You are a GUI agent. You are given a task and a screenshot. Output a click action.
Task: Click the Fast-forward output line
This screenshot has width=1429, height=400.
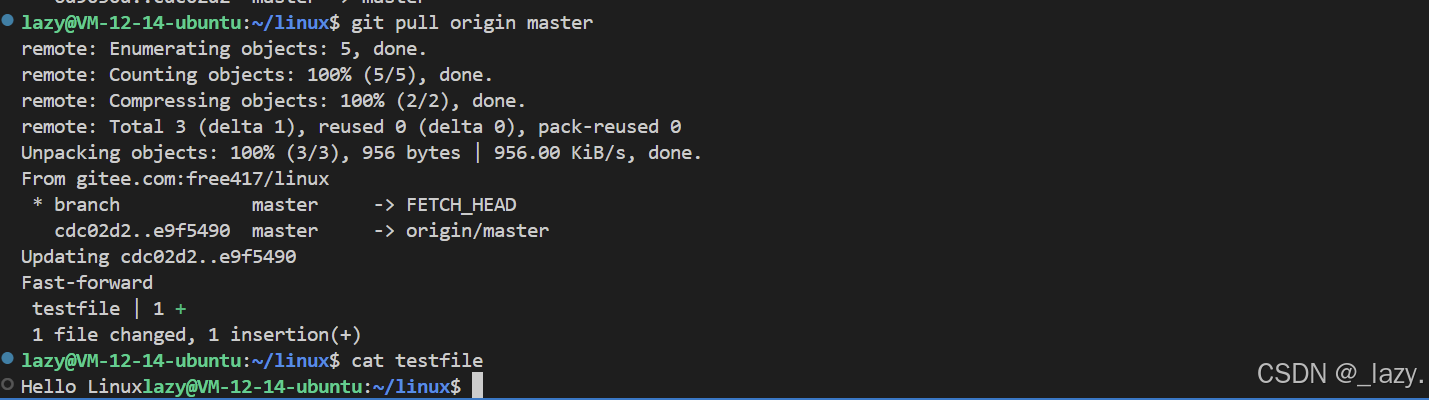tap(87, 283)
